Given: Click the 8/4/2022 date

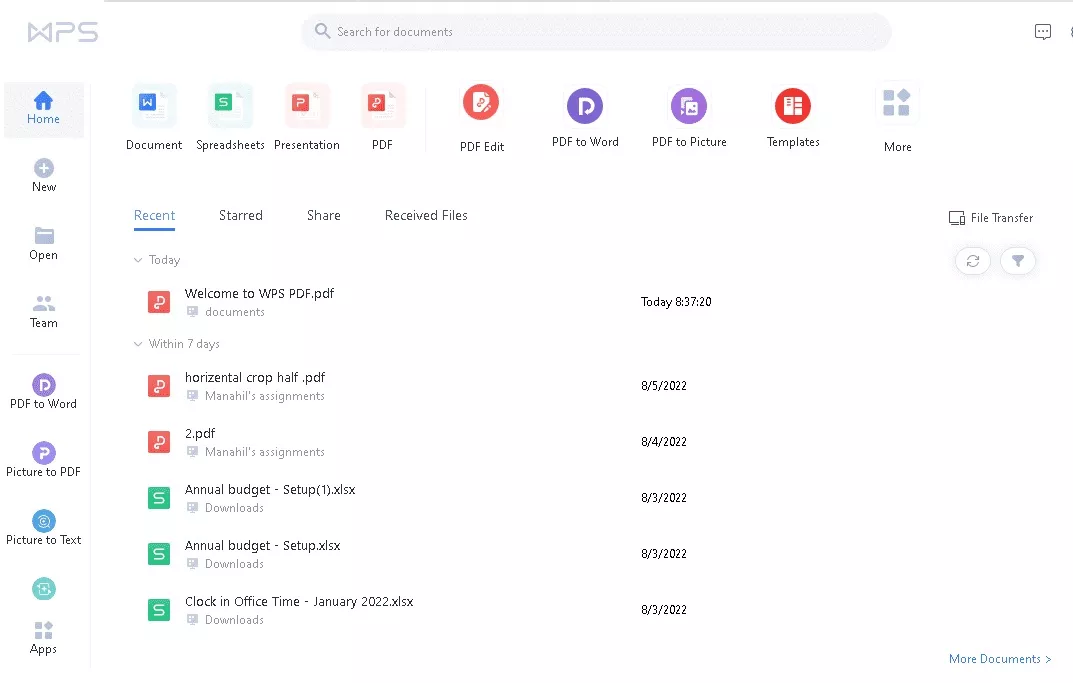Looking at the screenshot, I should [664, 442].
